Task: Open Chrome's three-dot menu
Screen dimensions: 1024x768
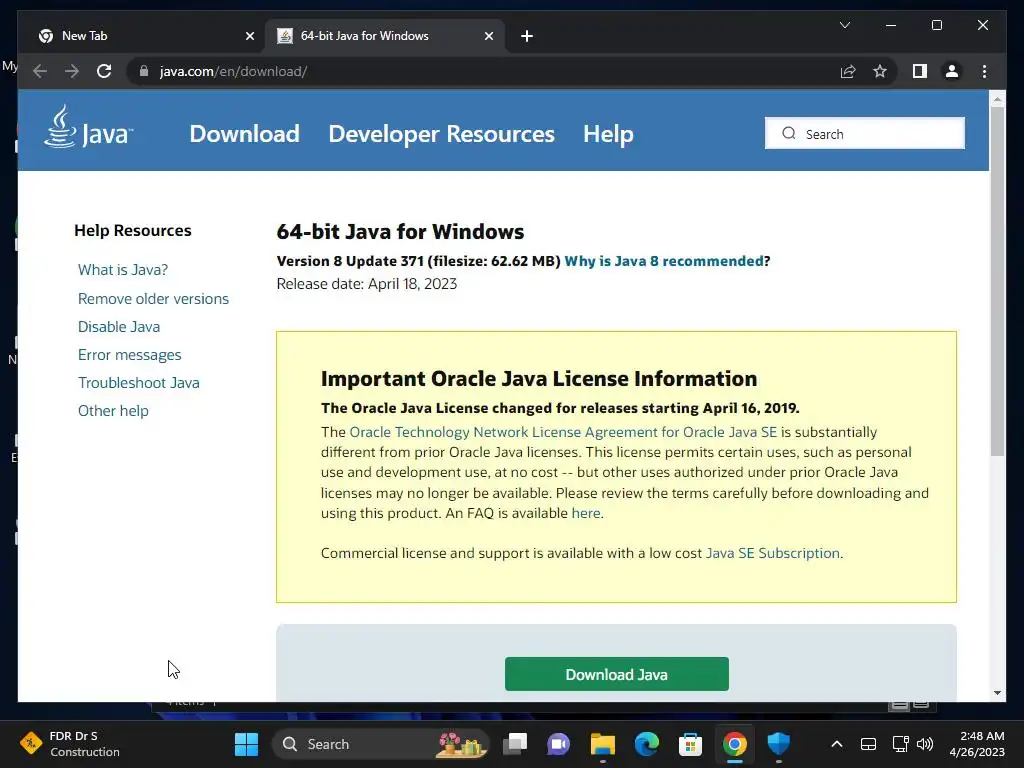Action: pos(984,71)
